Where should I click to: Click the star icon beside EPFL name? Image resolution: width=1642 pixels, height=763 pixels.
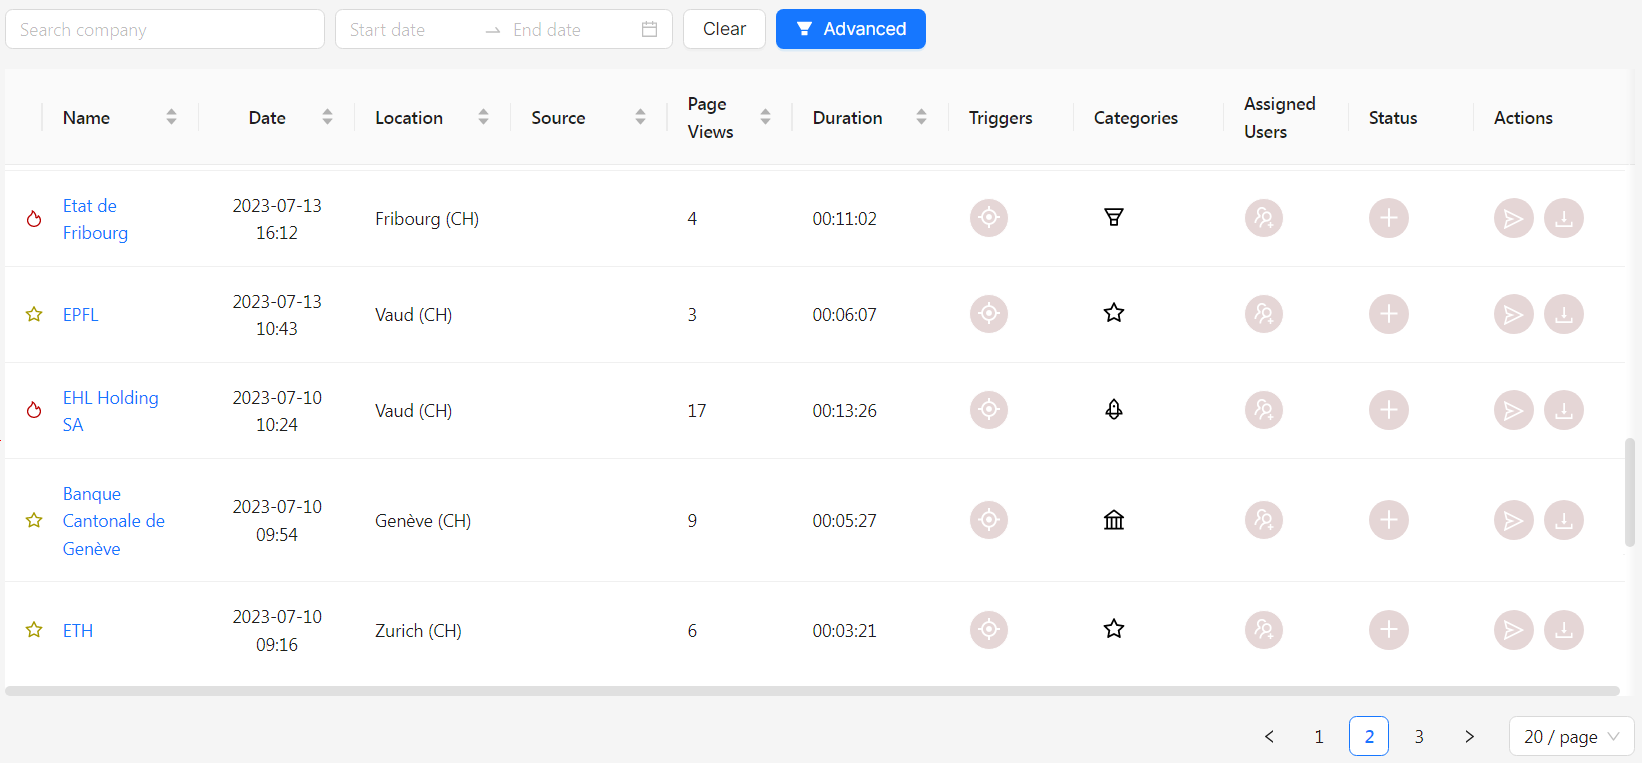[x=34, y=314]
